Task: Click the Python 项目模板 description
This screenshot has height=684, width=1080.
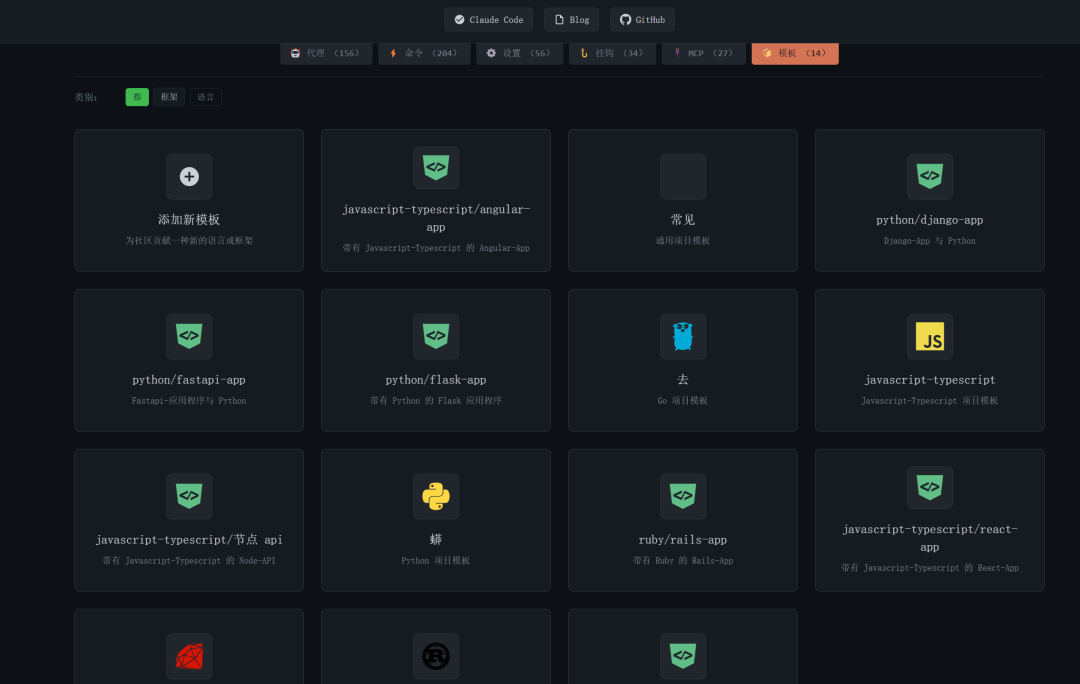Action: click(436, 561)
